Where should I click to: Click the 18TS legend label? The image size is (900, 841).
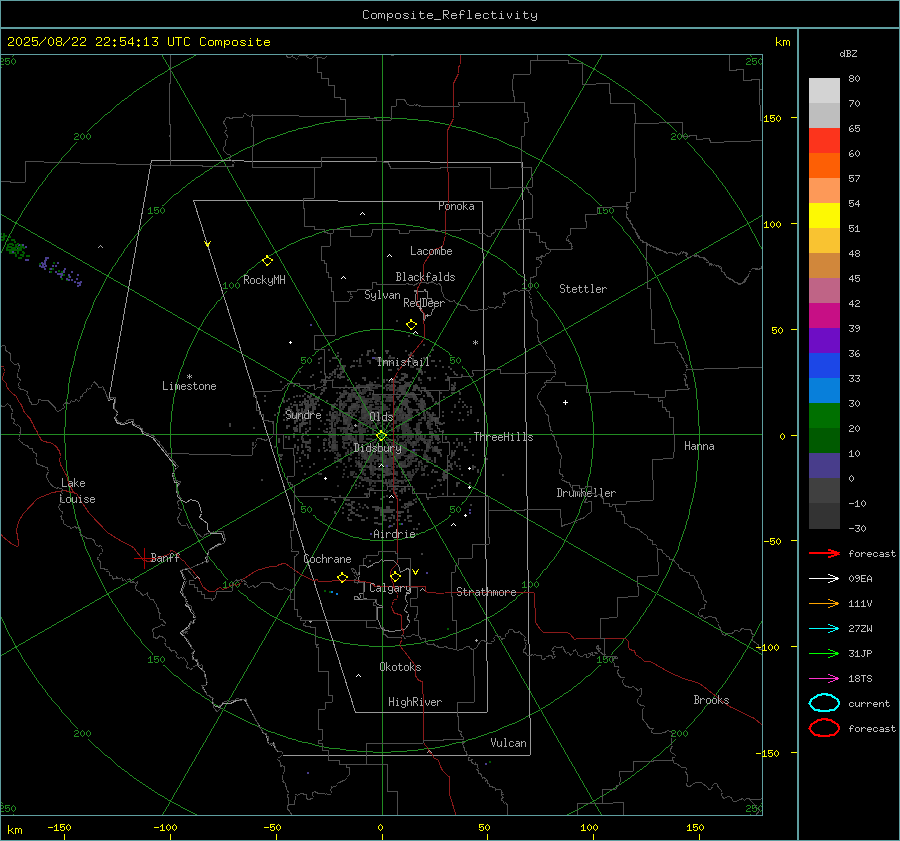click(860, 679)
